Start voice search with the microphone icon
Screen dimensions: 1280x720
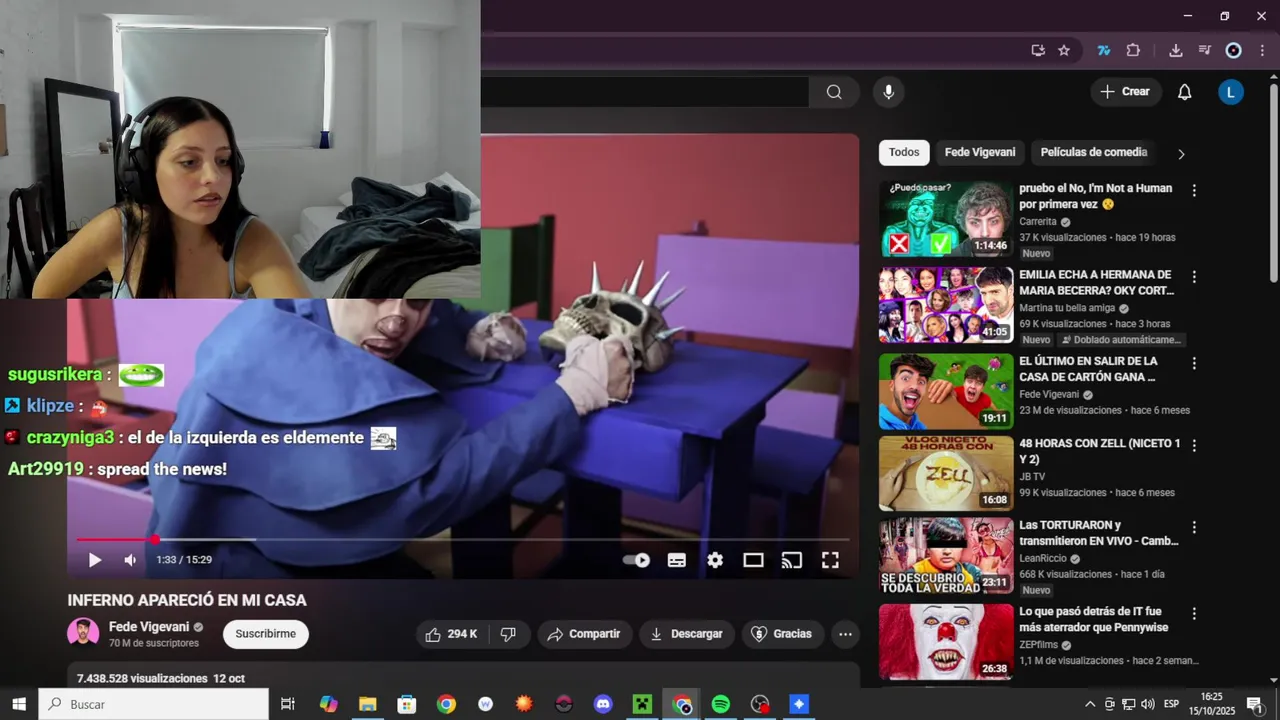click(x=888, y=92)
